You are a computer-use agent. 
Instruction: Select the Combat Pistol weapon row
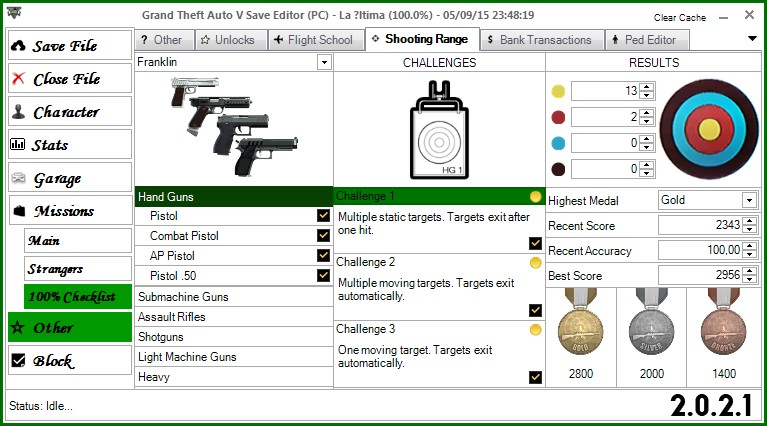[x=234, y=236]
